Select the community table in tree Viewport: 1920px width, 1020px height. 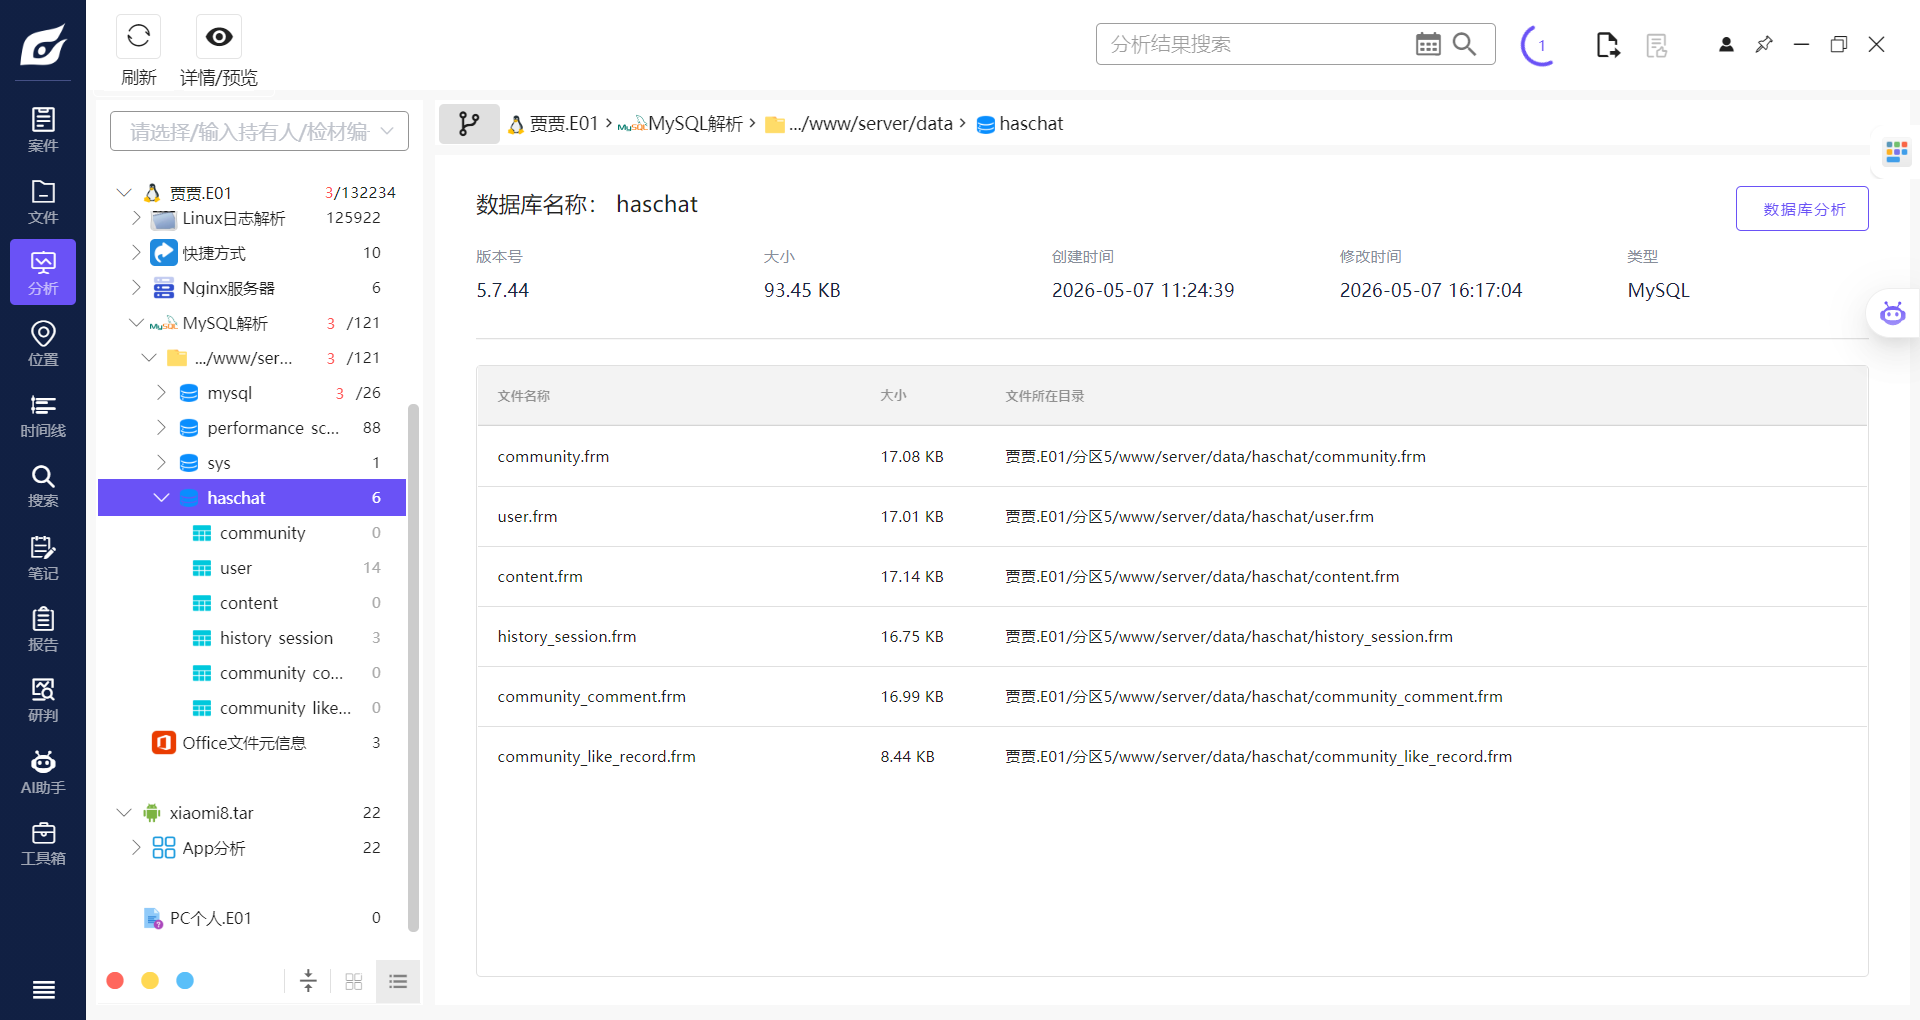click(252, 533)
